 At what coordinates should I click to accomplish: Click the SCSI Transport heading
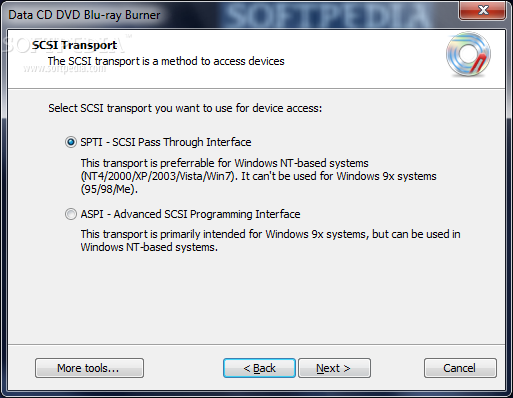click(74, 45)
